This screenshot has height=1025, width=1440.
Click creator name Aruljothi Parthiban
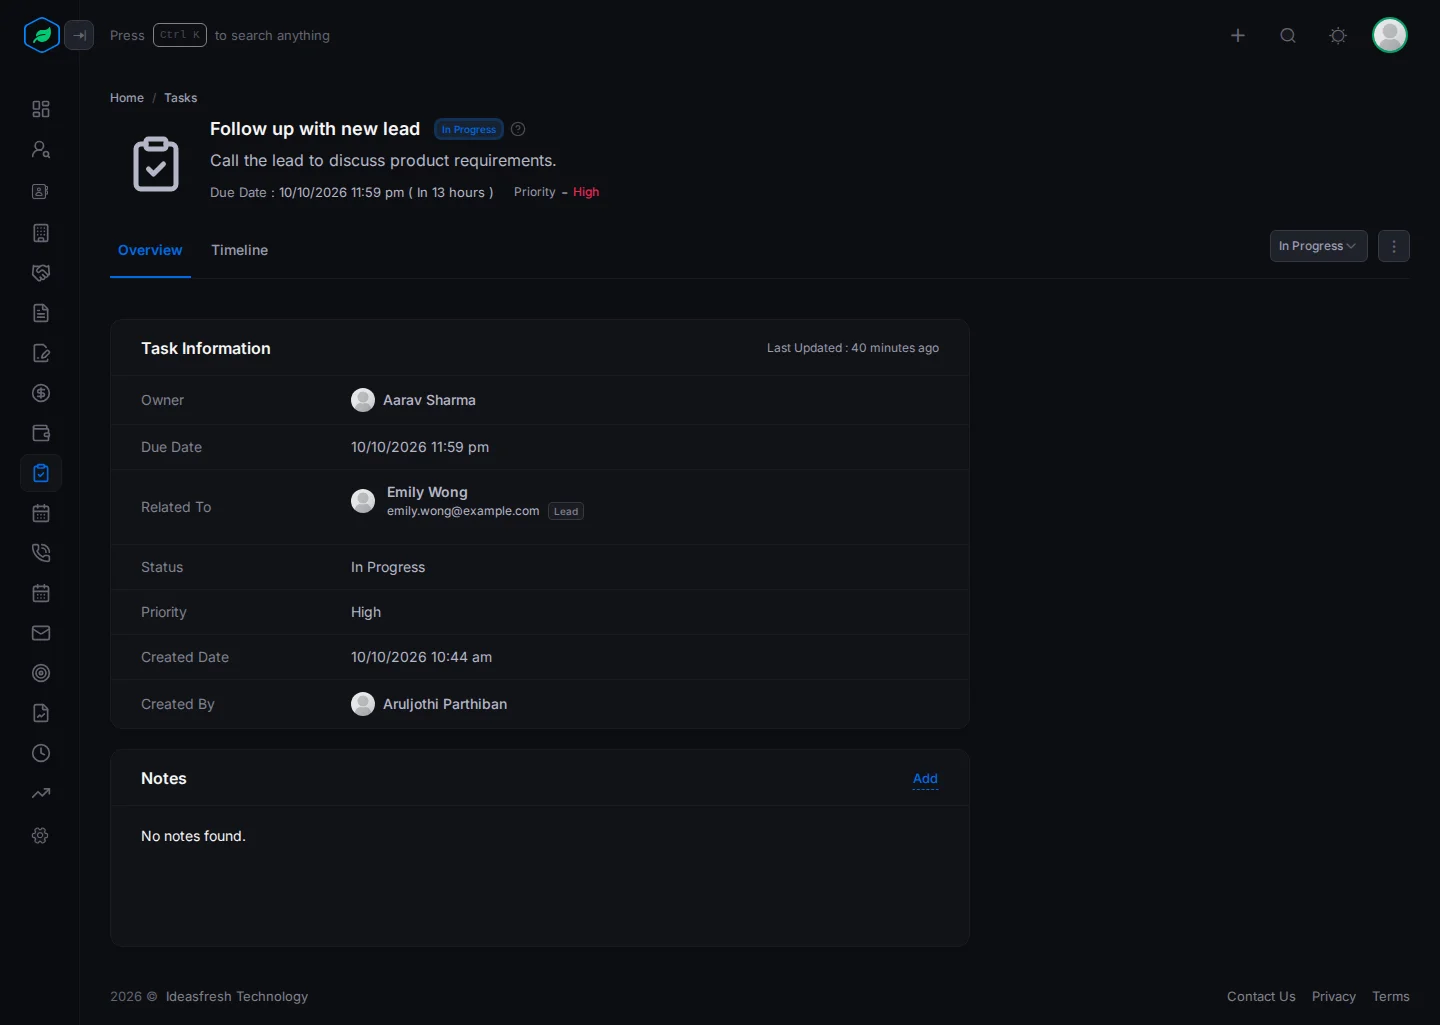tap(445, 704)
